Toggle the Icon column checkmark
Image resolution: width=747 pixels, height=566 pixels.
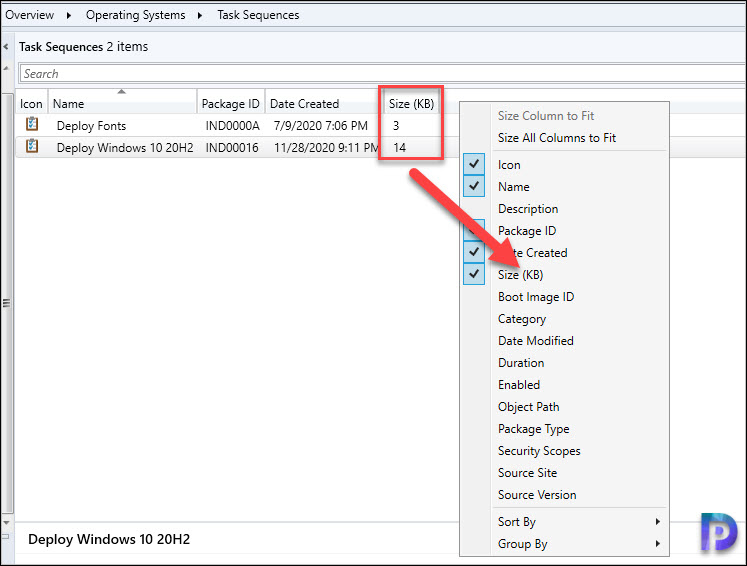click(x=474, y=164)
